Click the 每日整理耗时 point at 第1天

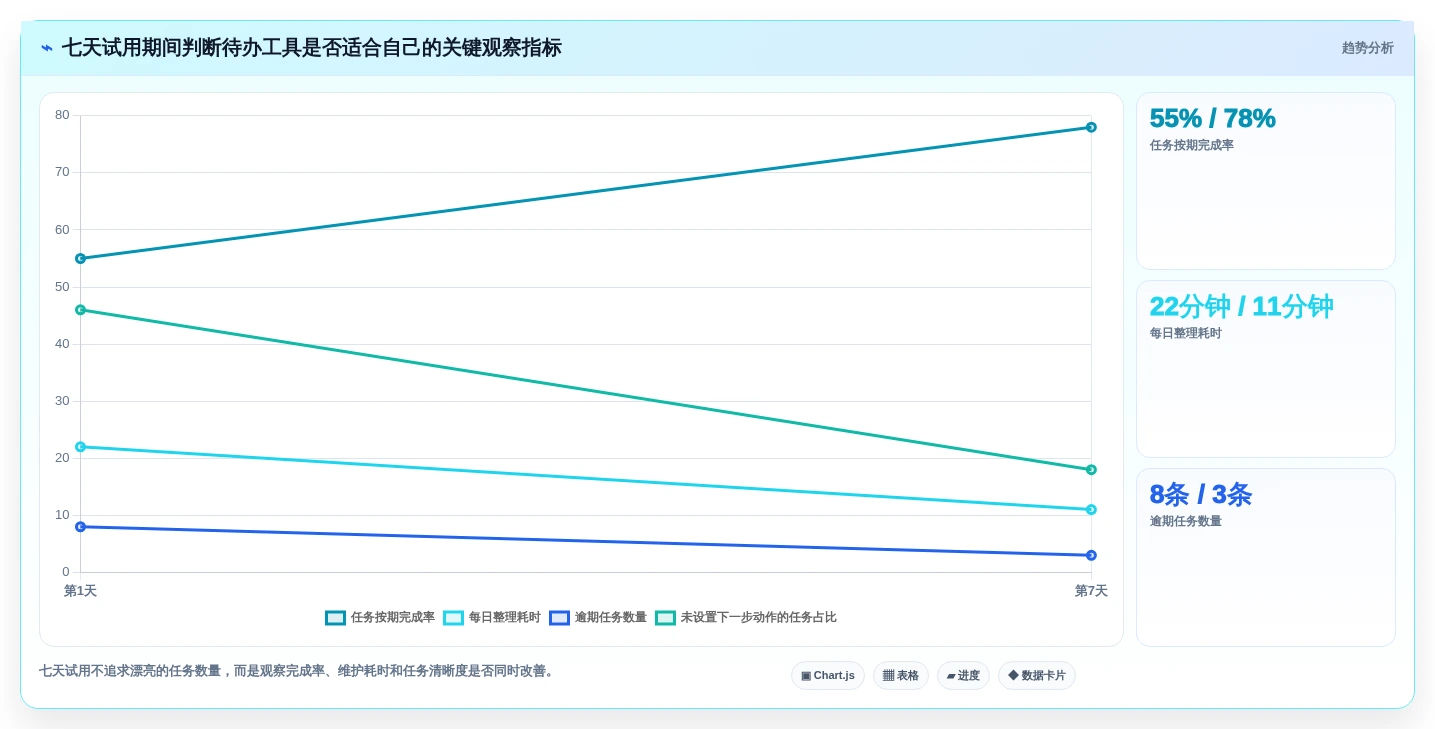click(x=81, y=447)
